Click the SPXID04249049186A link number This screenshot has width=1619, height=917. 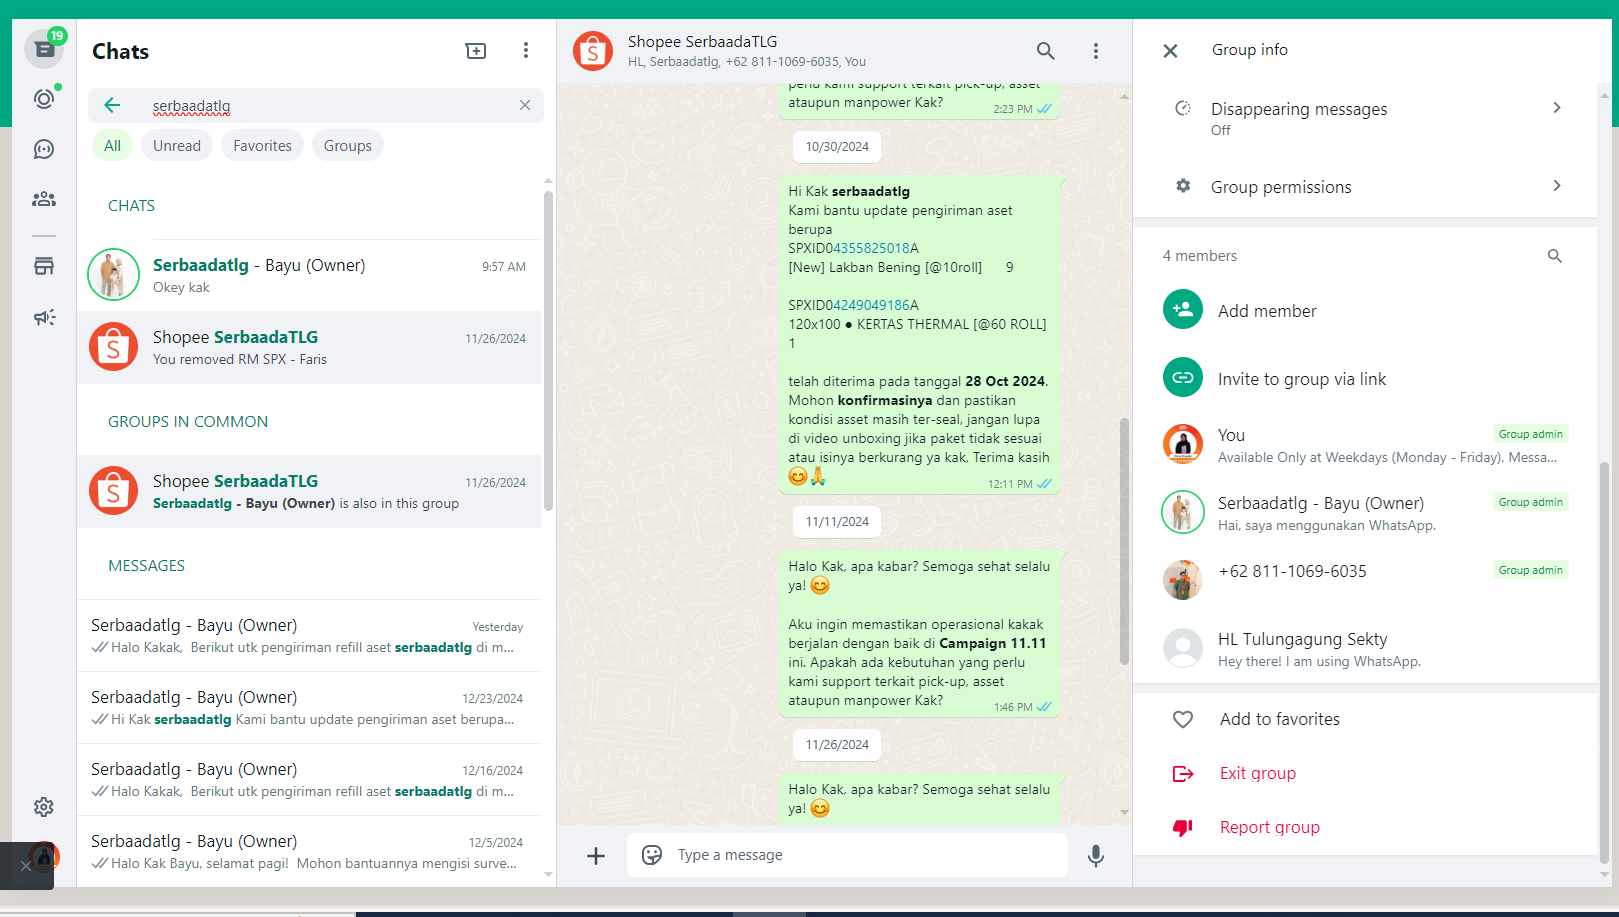point(871,305)
